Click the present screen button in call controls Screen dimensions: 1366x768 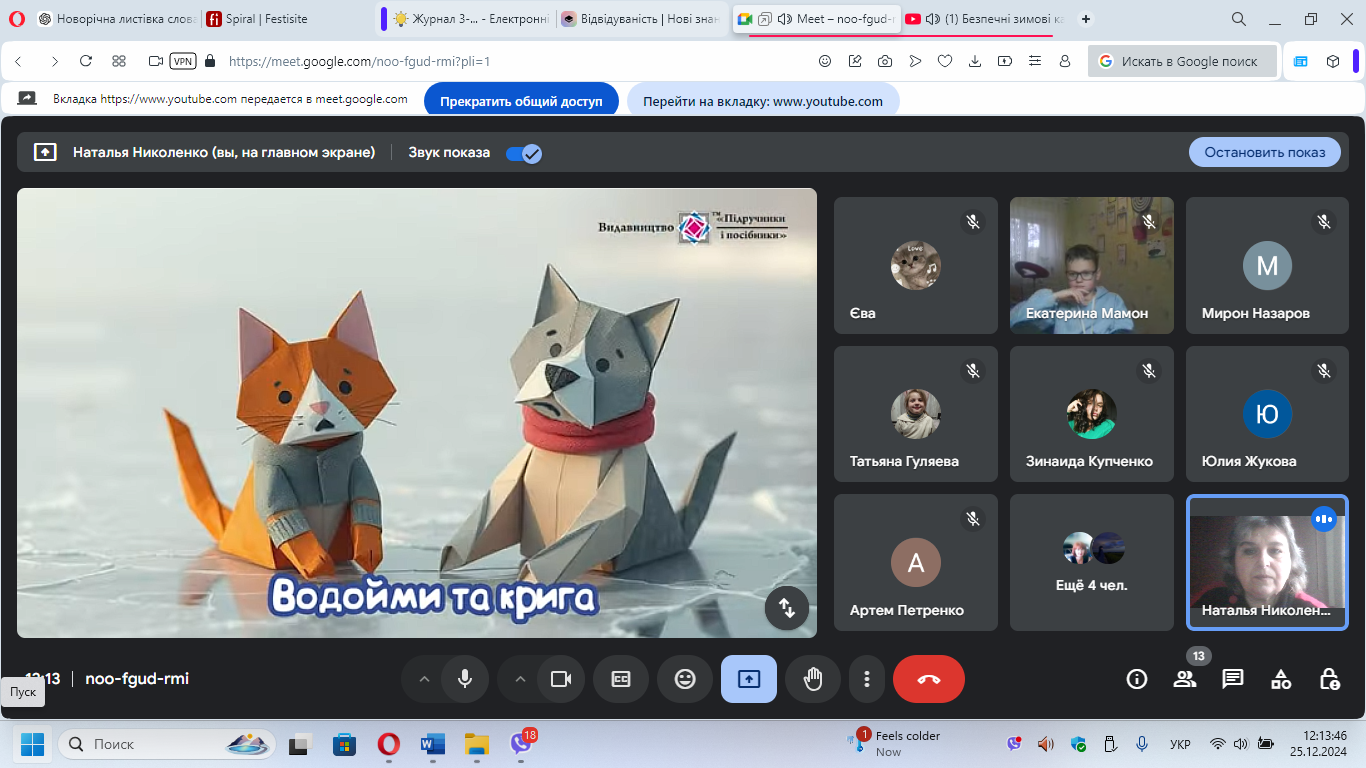[749, 679]
